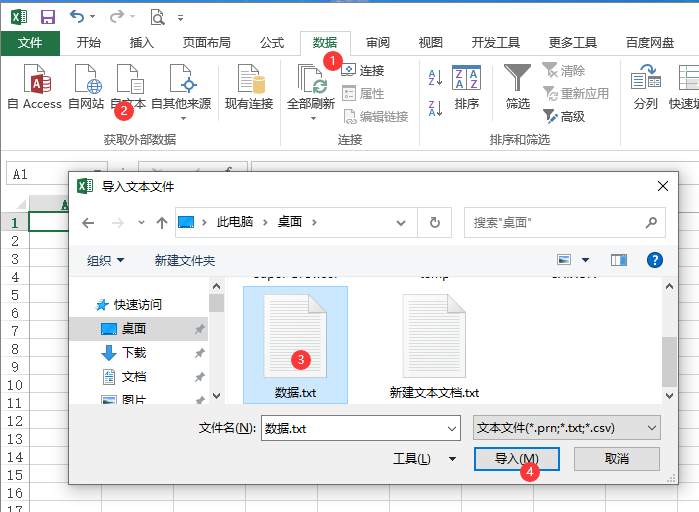The height and width of the screenshot is (512, 699).
Task: Click 清除 to clear the filter
Action: coord(564,70)
